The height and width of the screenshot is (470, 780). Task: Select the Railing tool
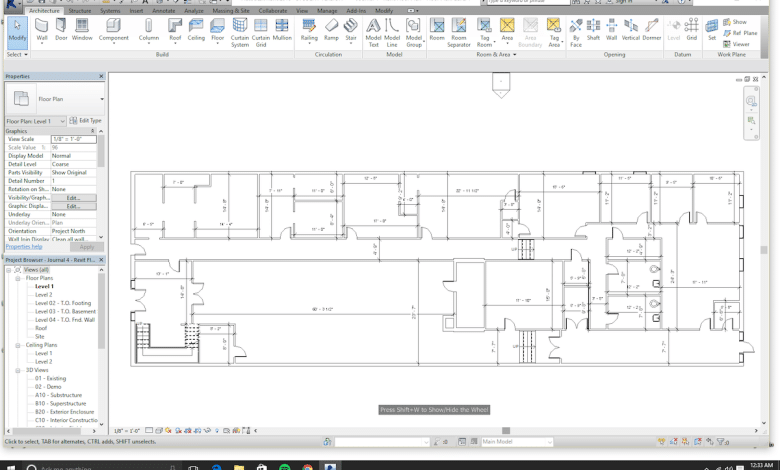309,30
